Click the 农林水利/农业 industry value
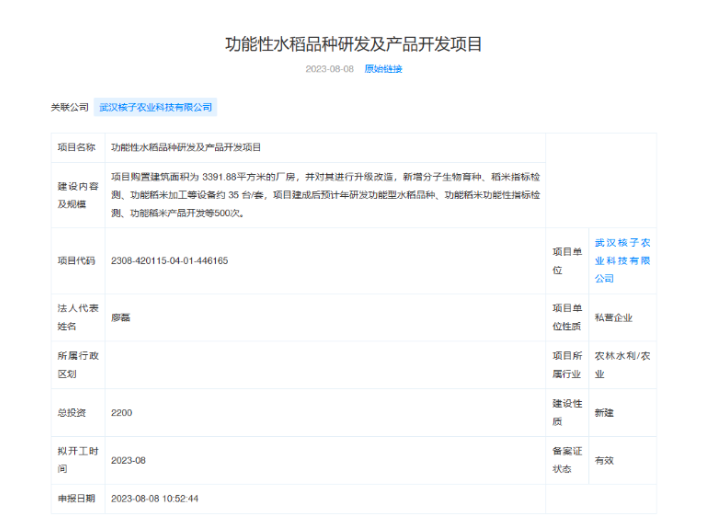Screen dimensions: 703x516 coord(622,365)
